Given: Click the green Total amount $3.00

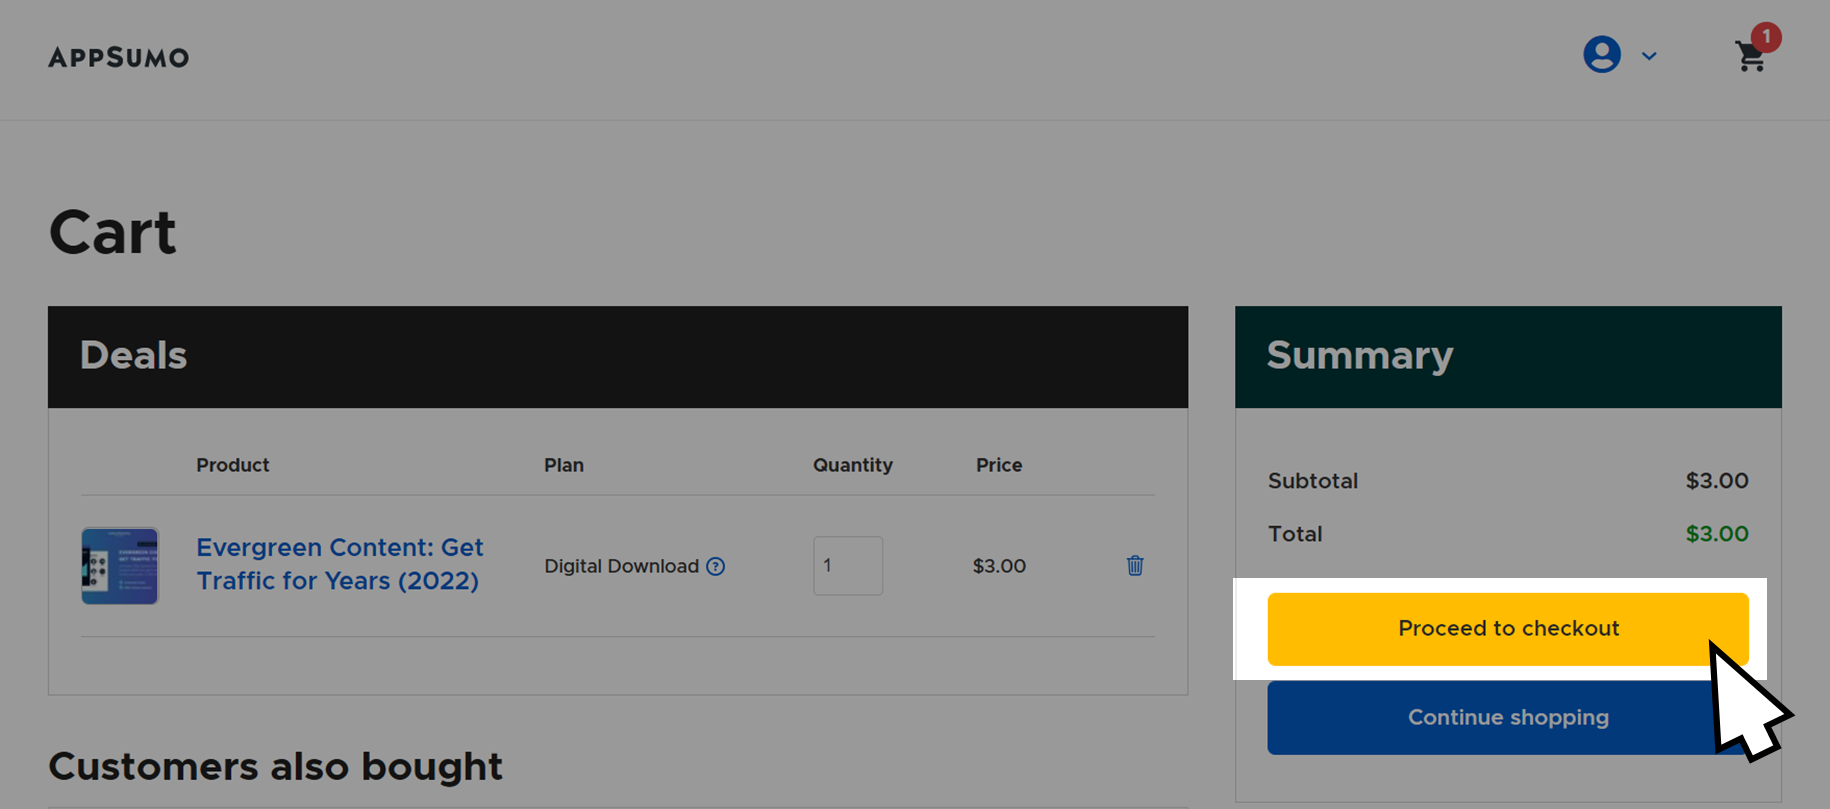Looking at the screenshot, I should click(1717, 534).
